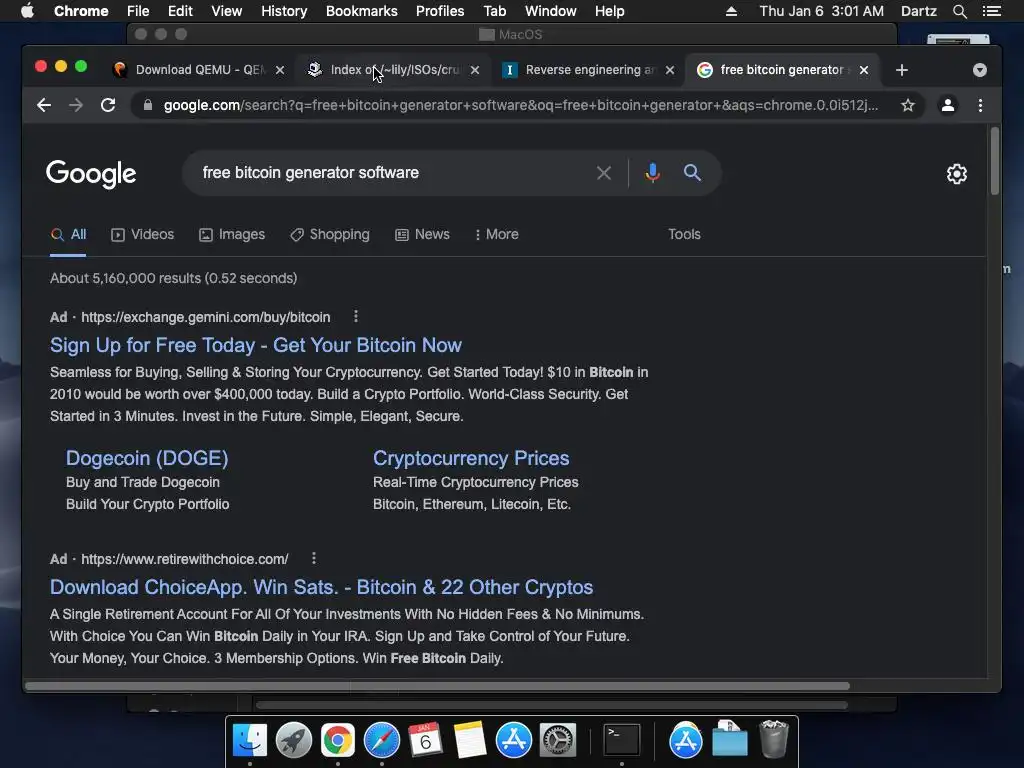Click the Chrome address bar URL
The width and height of the screenshot is (1024, 768).
[520, 105]
